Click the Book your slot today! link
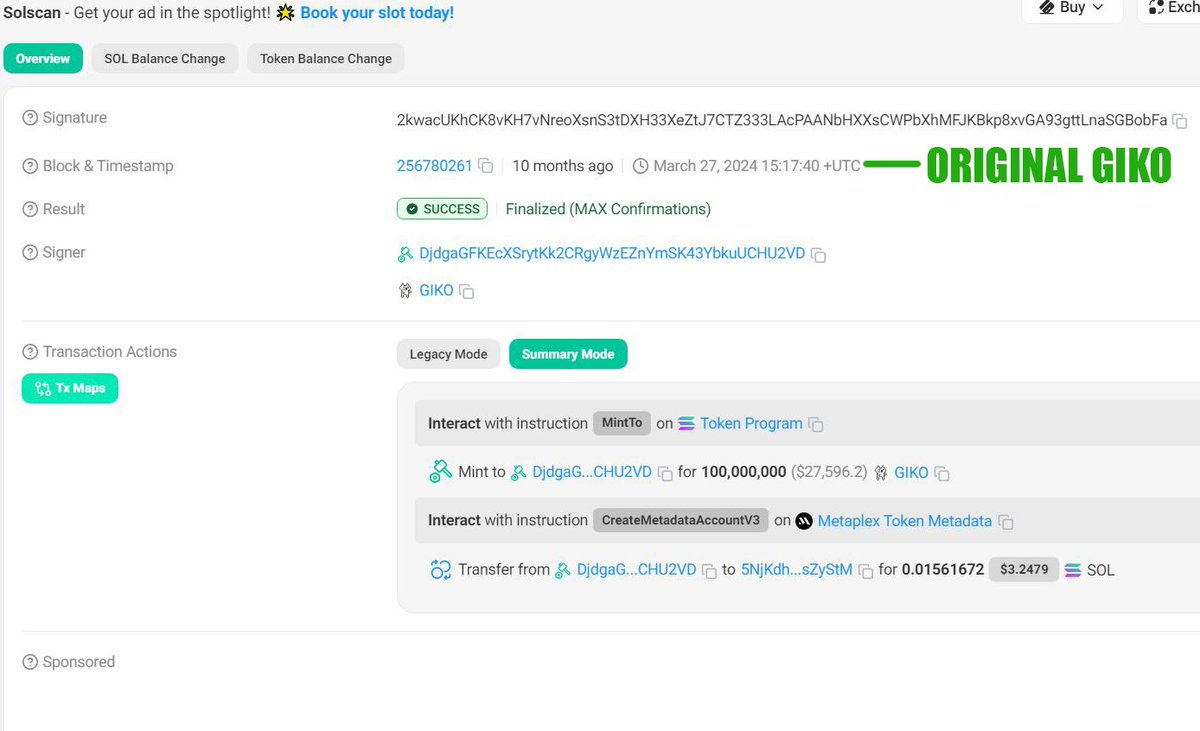 [377, 13]
